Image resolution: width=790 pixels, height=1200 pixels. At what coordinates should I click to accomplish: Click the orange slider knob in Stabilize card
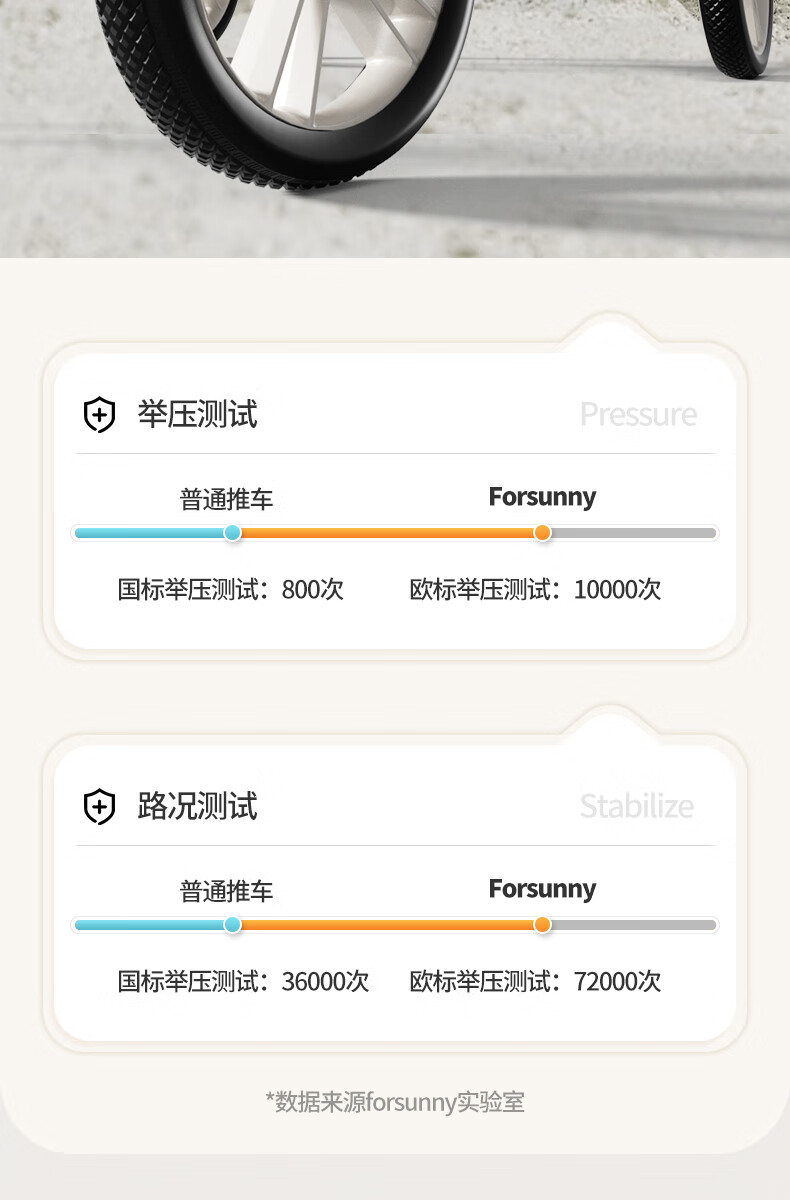point(542,924)
